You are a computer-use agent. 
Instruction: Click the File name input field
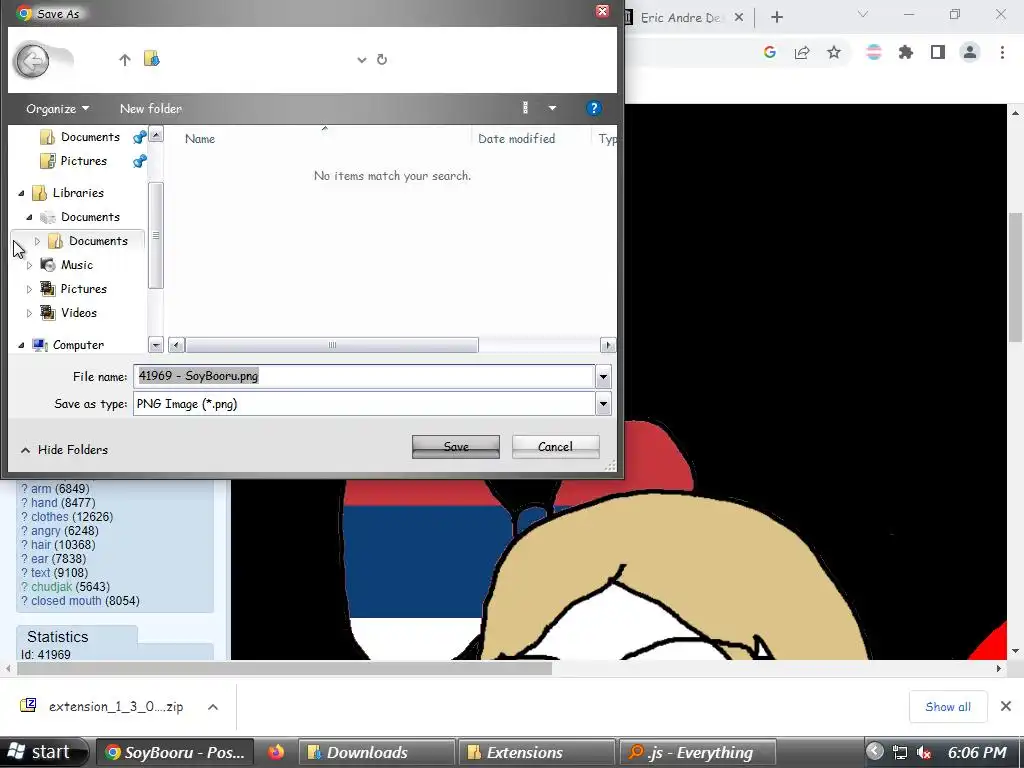[x=364, y=376]
